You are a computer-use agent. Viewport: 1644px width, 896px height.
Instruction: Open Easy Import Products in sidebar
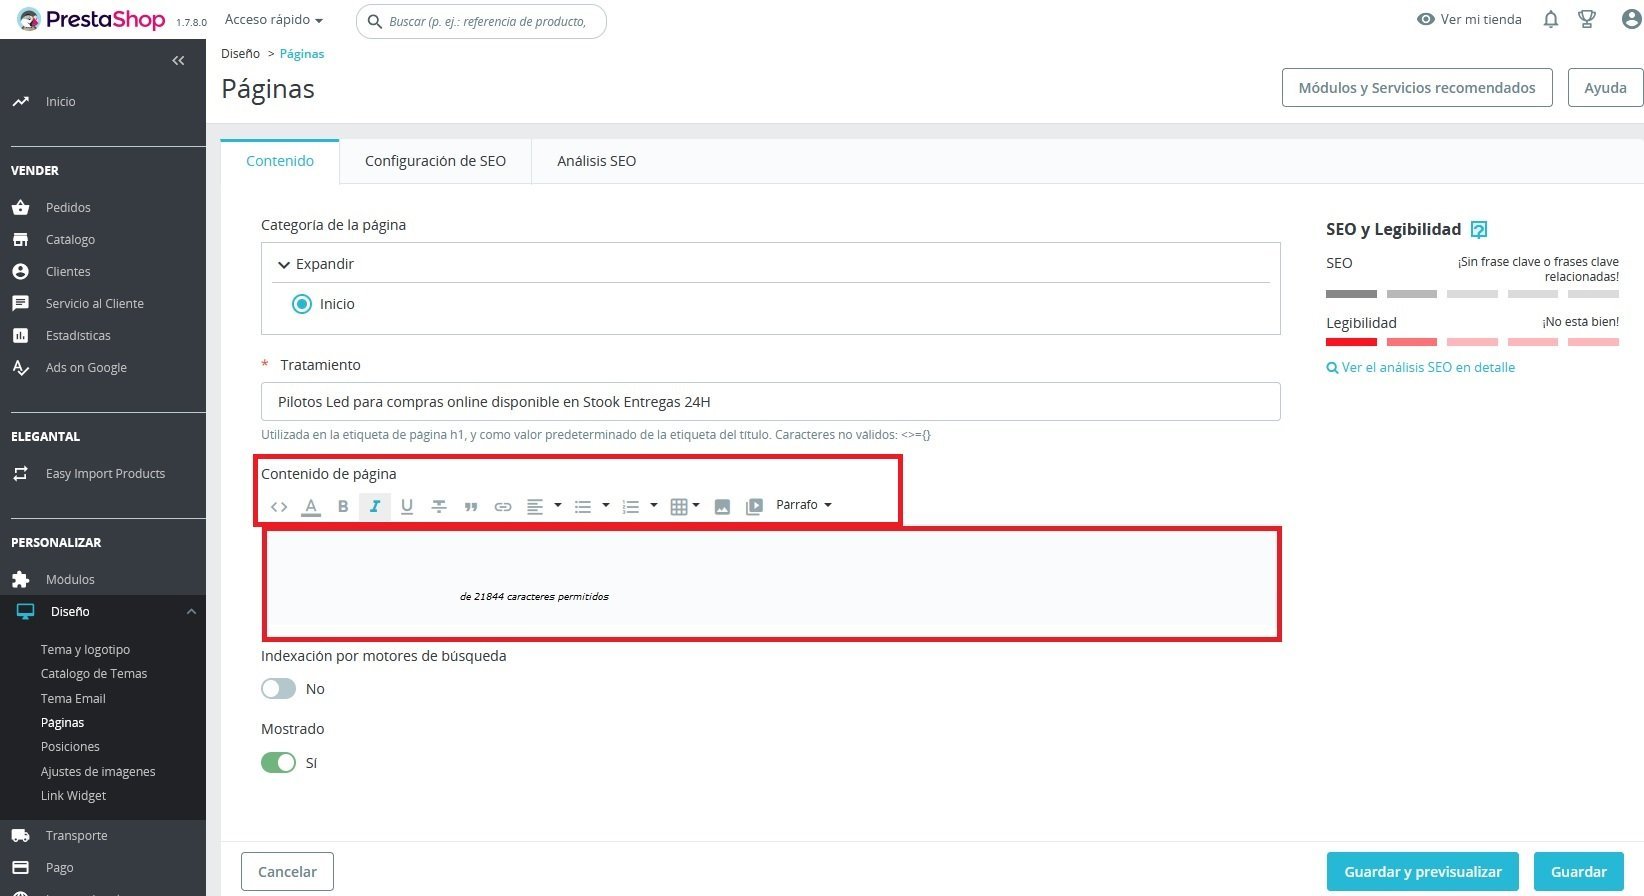pyautogui.click(x=105, y=474)
